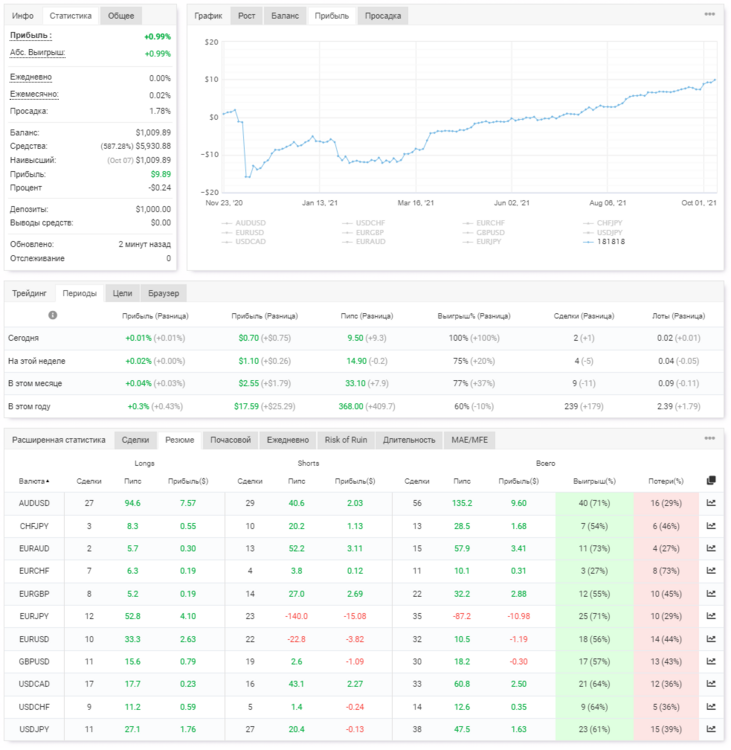Toggle USDJPY series in chart legend
Viewport: 731px width, 750px height.
click(x=603, y=232)
